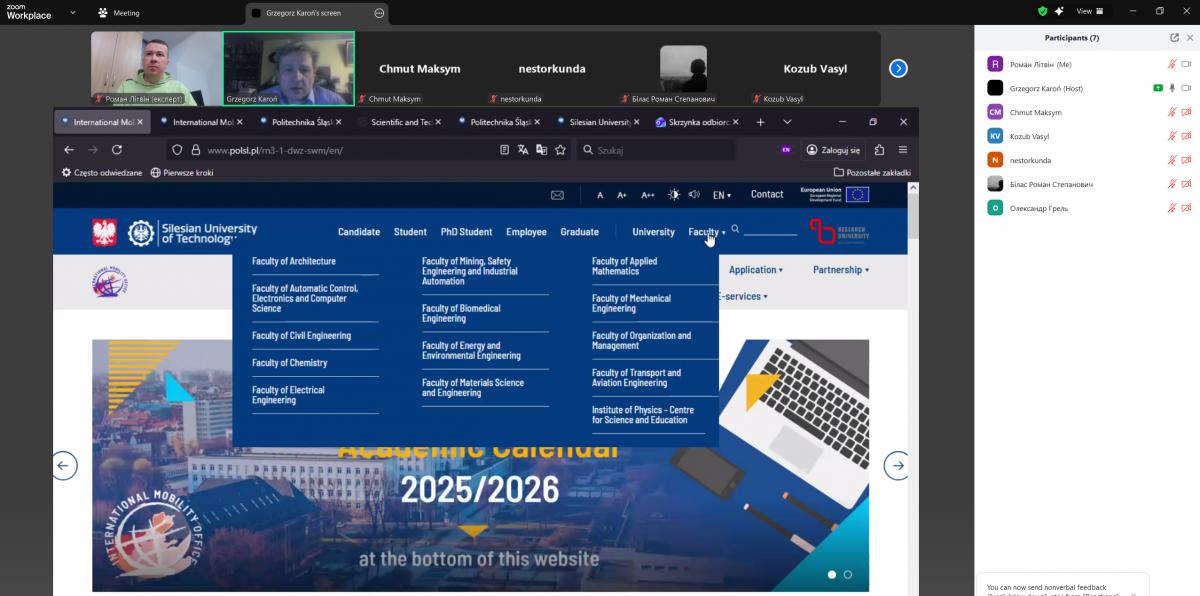This screenshot has width=1200, height=596.
Task: Click the green encryption shield icon
Action: [x=1042, y=11]
